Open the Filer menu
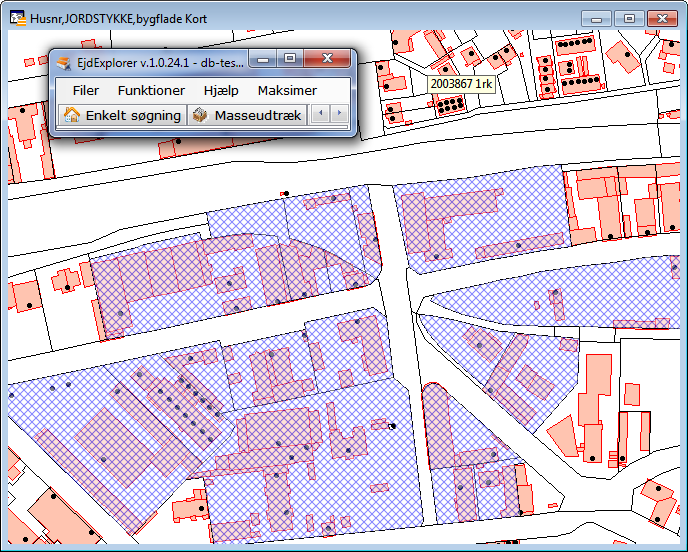Viewport: 688px width, 552px height. pyautogui.click(x=85, y=90)
